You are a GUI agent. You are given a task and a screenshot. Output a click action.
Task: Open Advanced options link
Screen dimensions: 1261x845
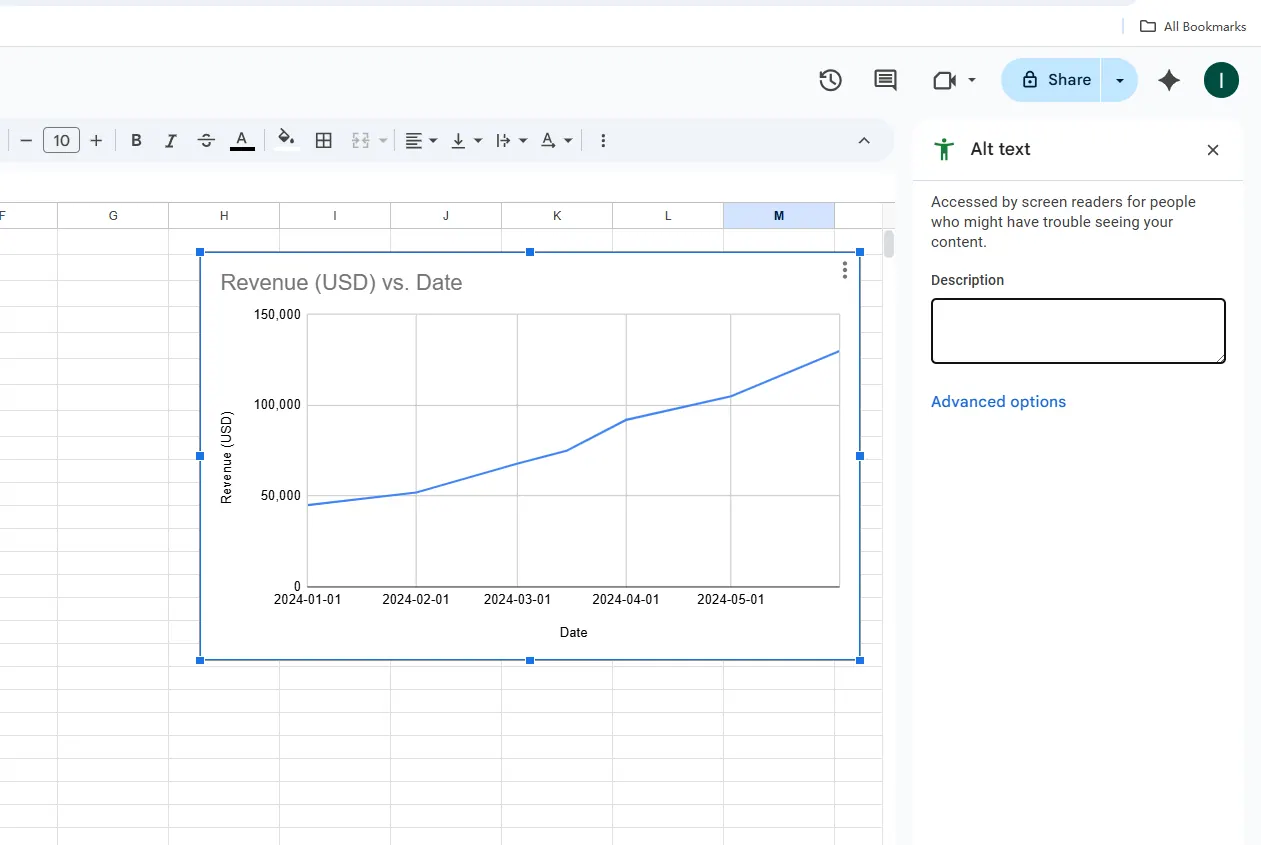pos(998,402)
